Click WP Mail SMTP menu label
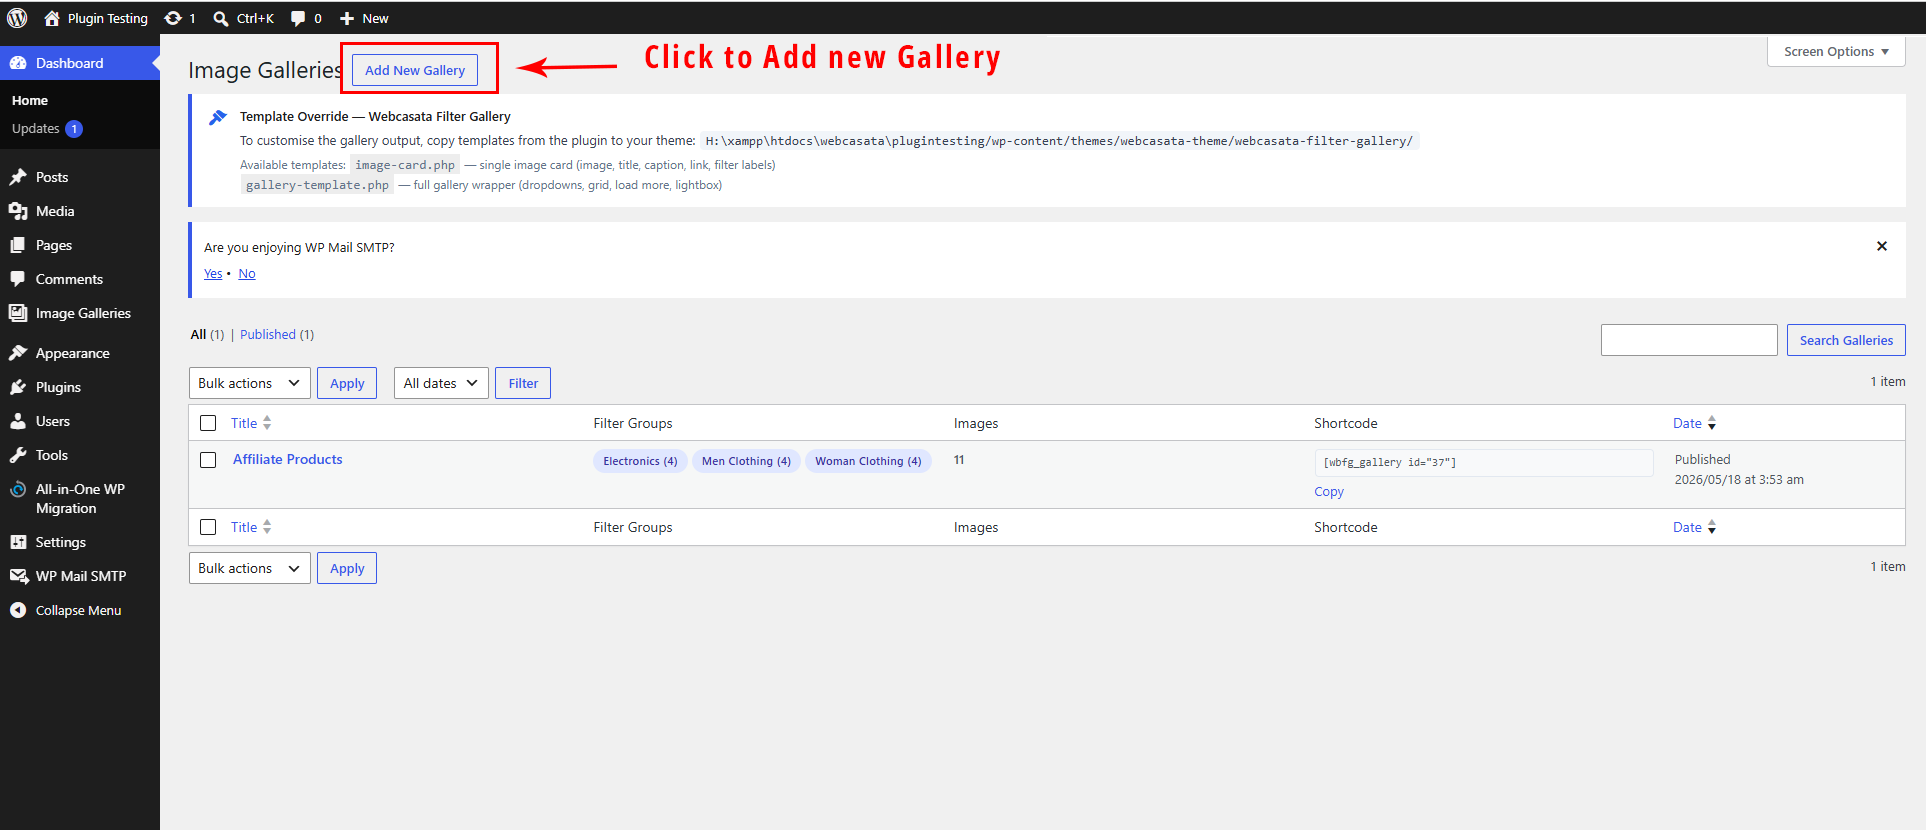 pyautogui.click(x=81, y=576)
